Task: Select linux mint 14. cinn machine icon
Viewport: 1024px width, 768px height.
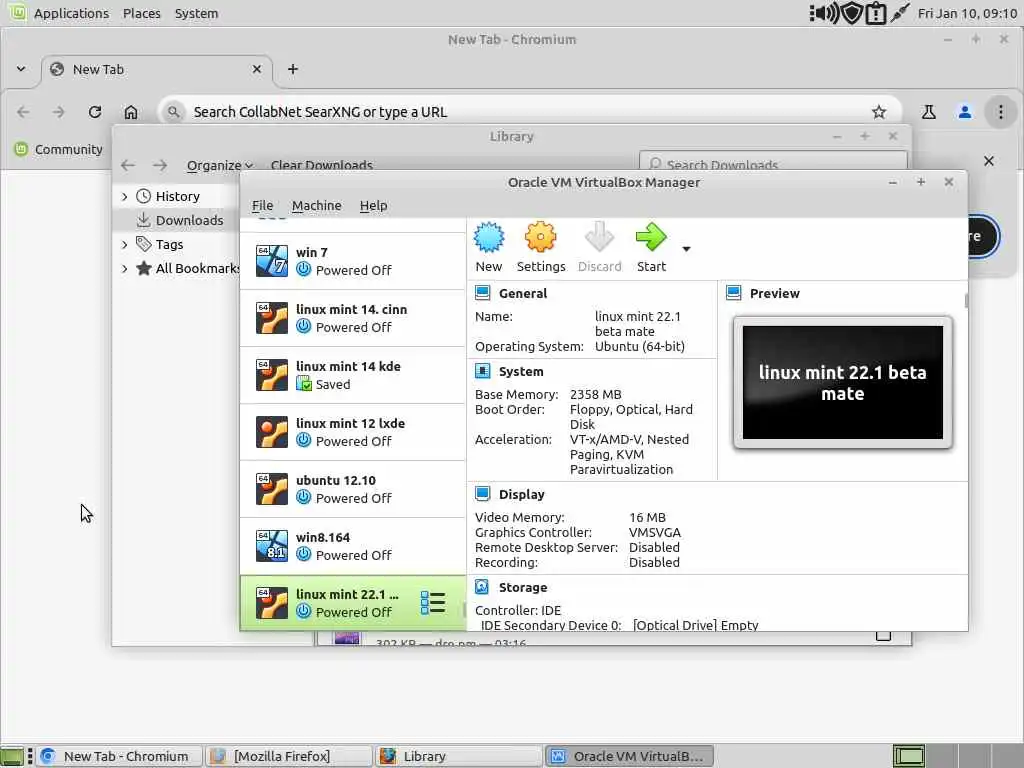Action: pyautogui.click(x=272, y=318)
